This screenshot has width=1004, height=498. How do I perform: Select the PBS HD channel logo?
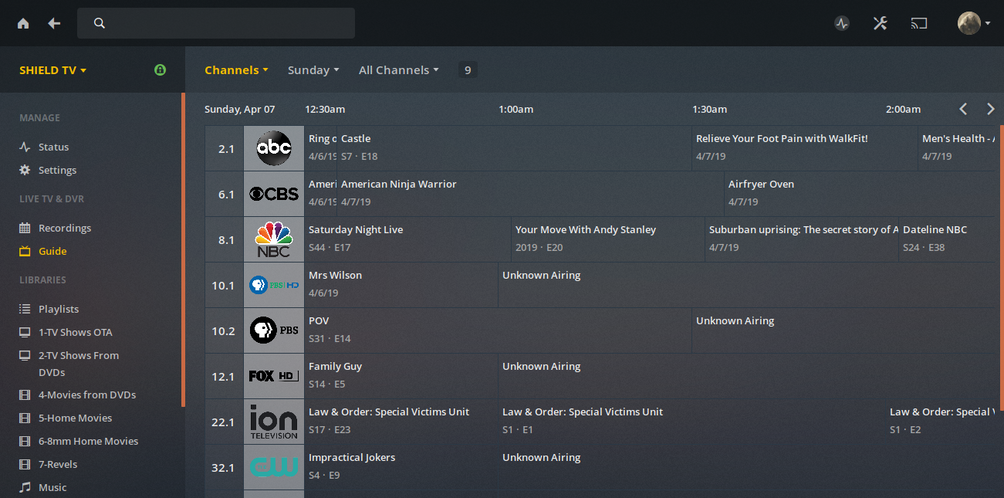point(274,285)
